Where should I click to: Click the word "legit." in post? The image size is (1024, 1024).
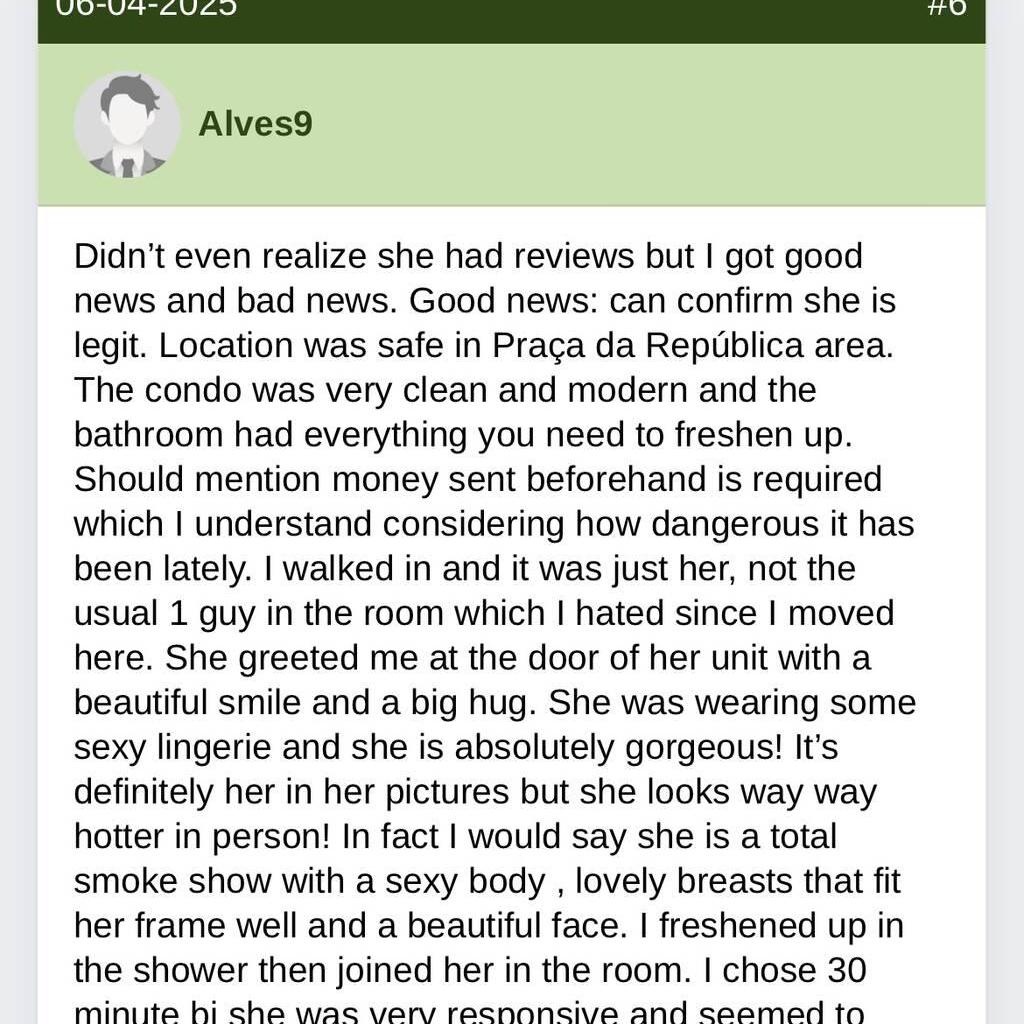tap(111, 345)
